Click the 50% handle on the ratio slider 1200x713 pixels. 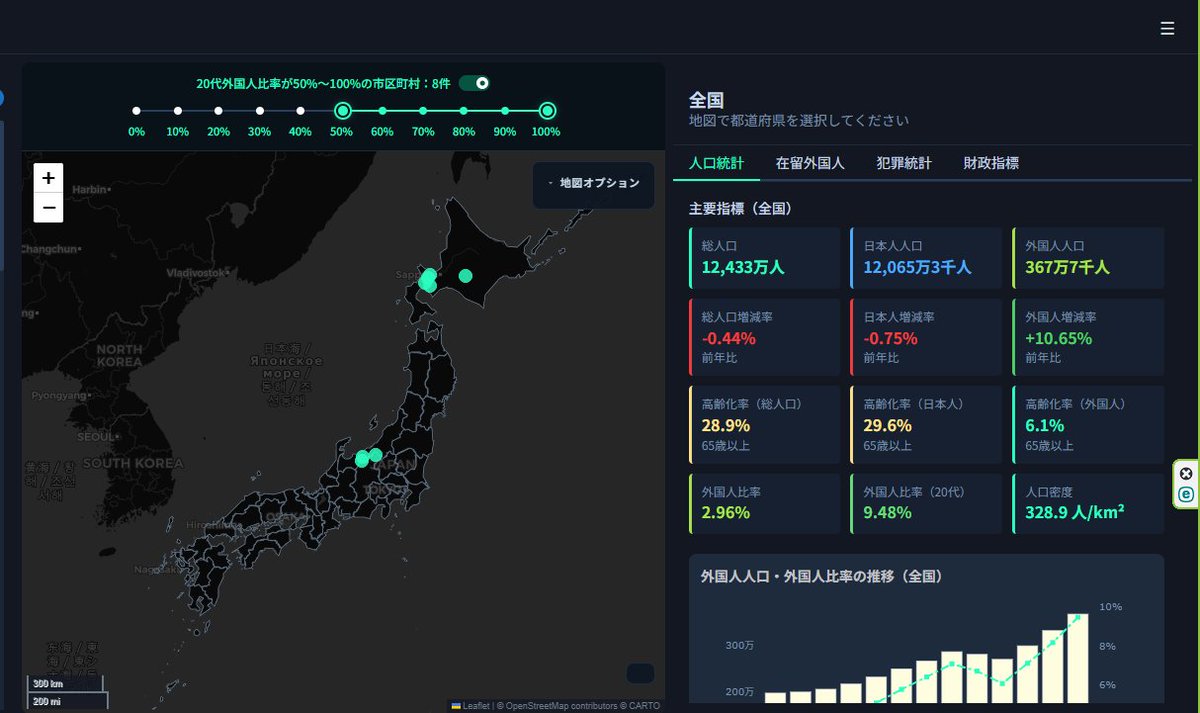341,110
